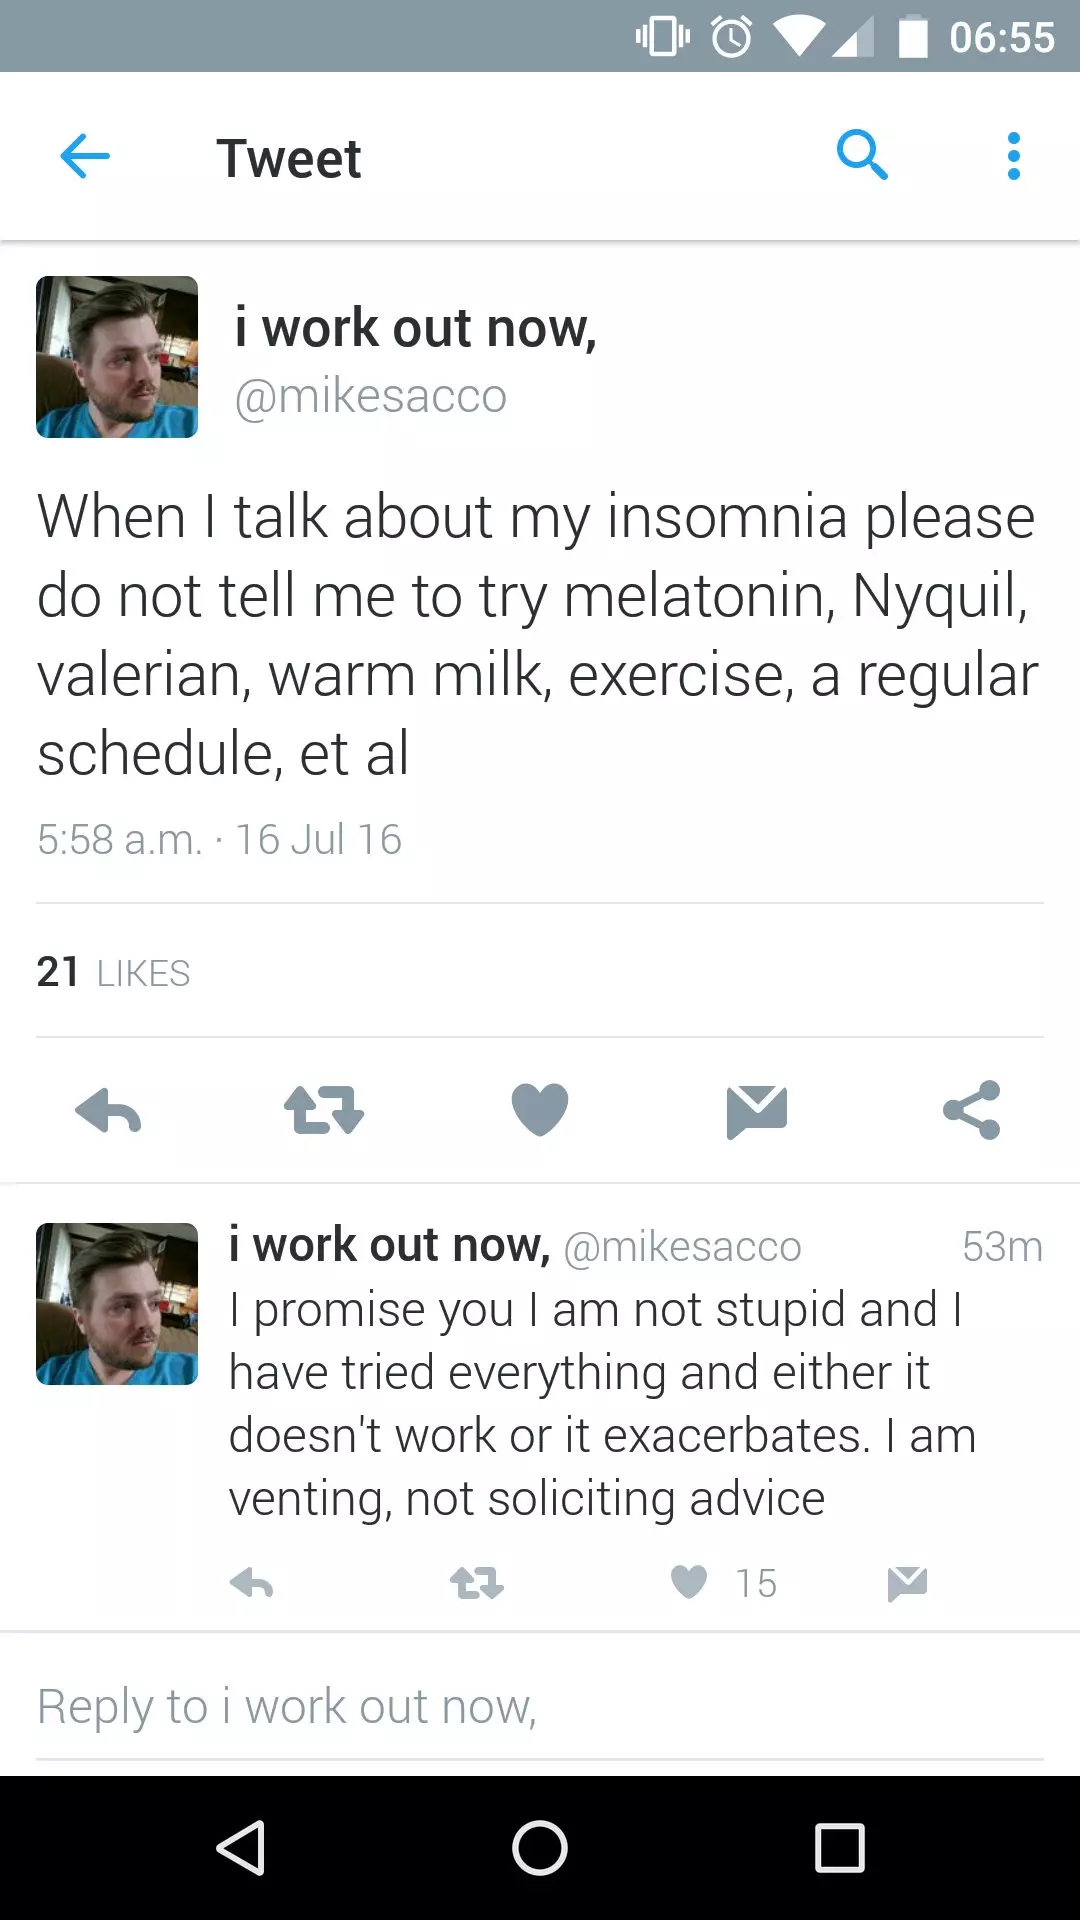The image size is (1080, 1920).
Task: Like the follow-up tweet with 15 likes
Action: pyautogui.click(x=689, y=1583)
